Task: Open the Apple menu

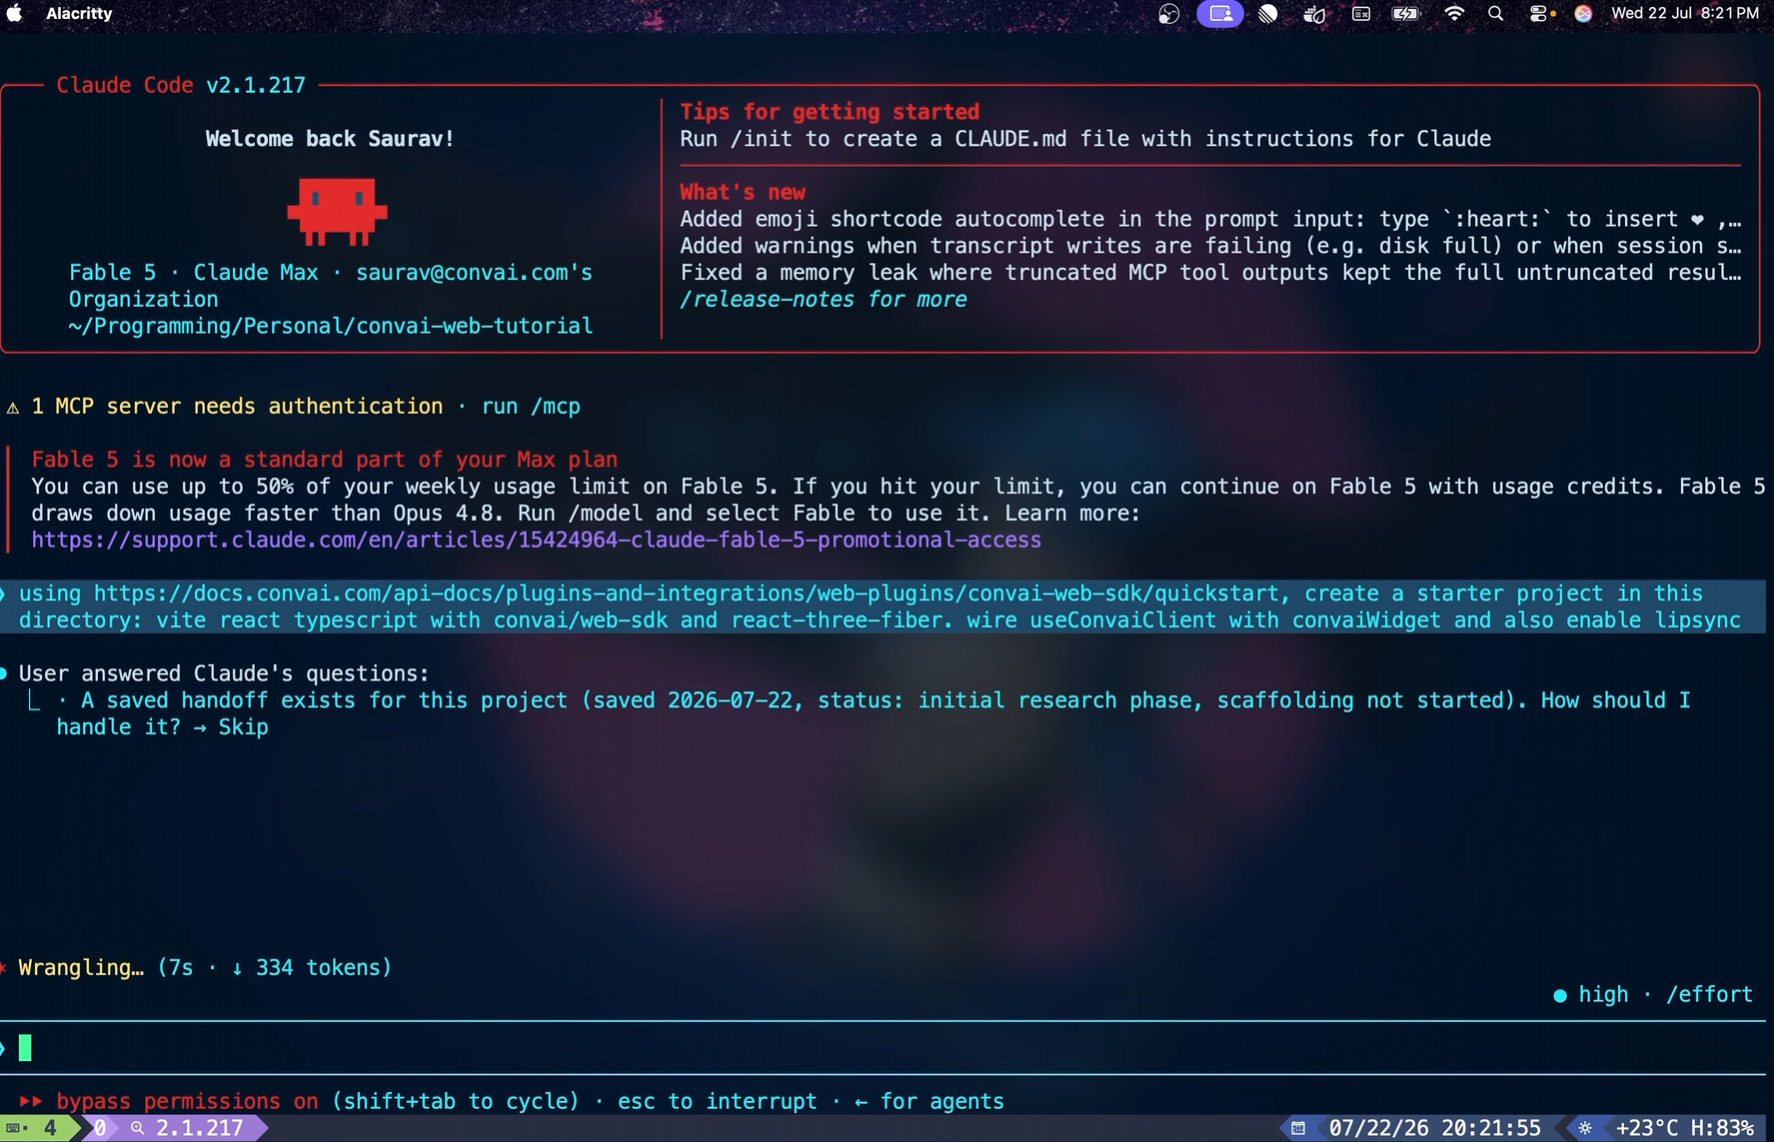Action: click(x=15, y=13)
